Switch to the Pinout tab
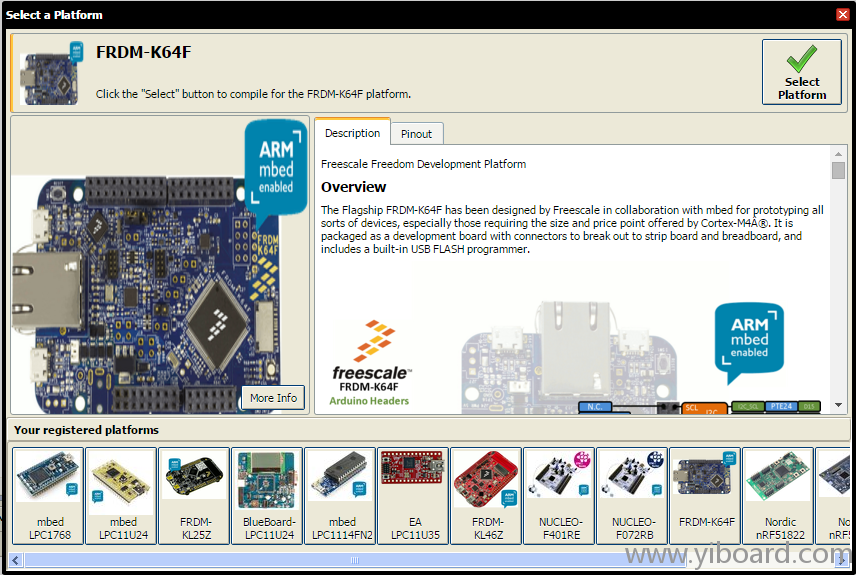Image resolution: width=856 pixels, height=575 pixels. tap(417, 134)
